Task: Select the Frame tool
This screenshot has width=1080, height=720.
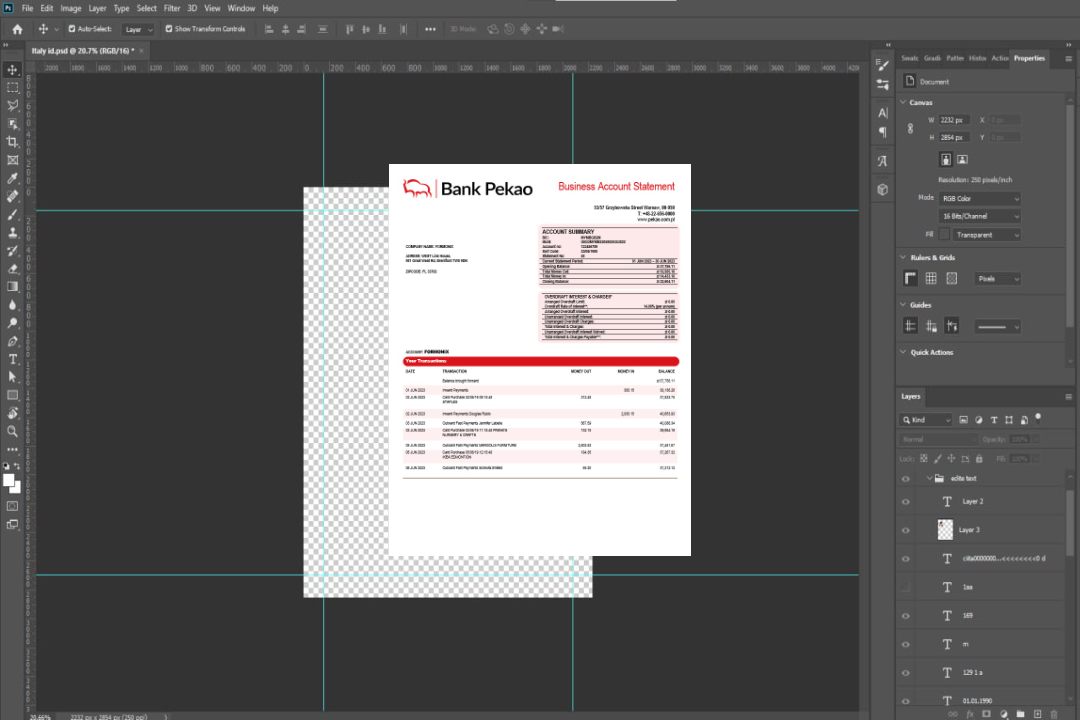Action: 12,160
